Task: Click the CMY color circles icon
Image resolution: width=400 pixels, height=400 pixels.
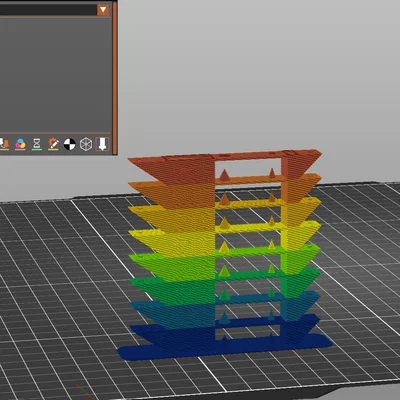Action: pos(20,144)
